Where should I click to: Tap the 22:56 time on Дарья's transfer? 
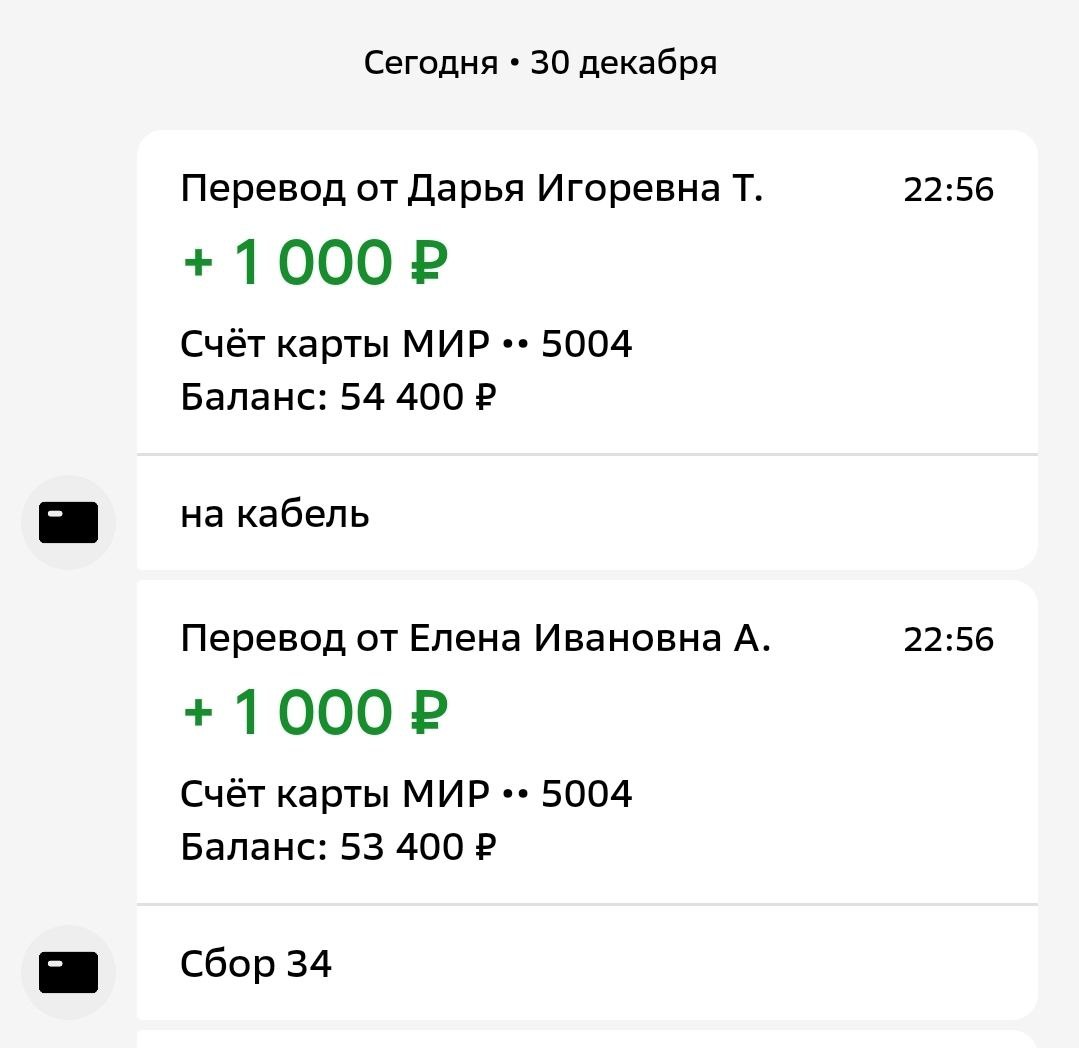pos(948,190)
